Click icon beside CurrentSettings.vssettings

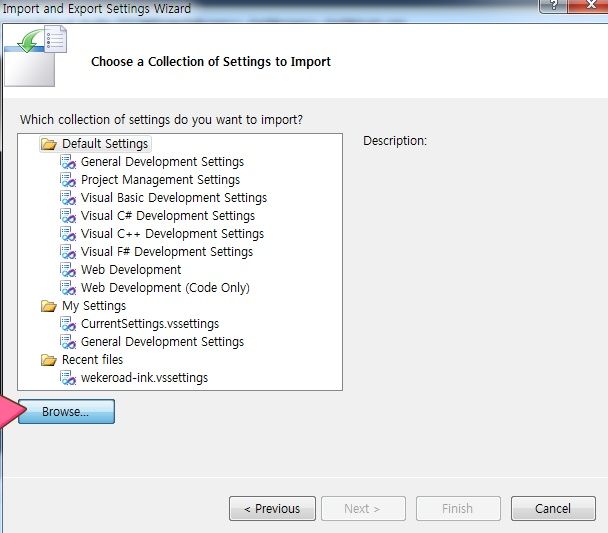click(68, 324)
